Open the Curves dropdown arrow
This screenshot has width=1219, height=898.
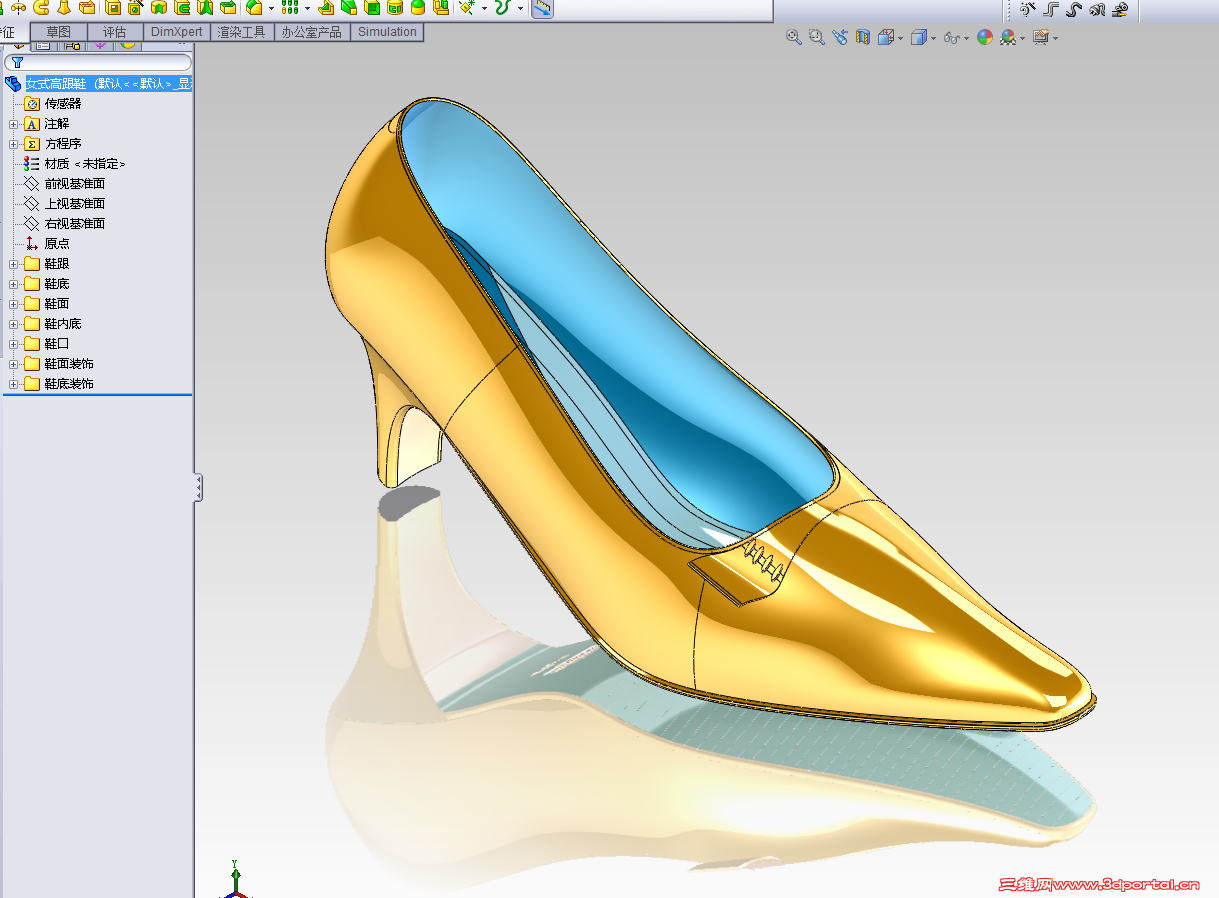click(x=521, y=8)
